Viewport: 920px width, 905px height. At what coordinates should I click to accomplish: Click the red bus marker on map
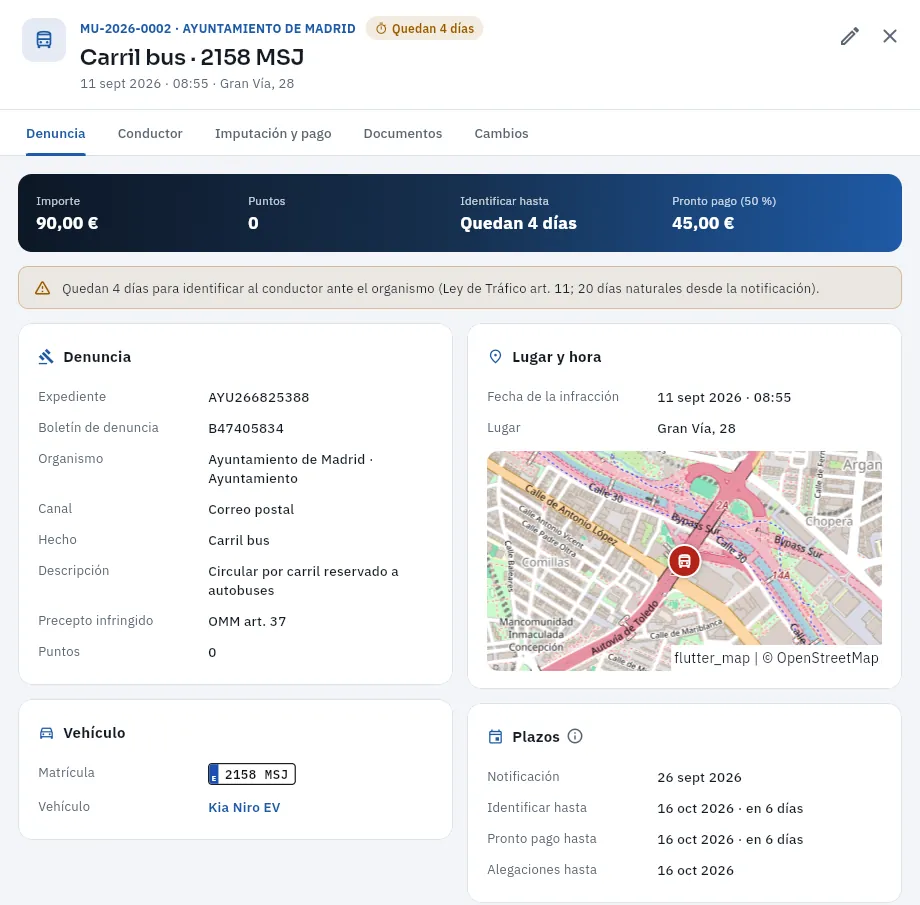[x=684, y=560]
